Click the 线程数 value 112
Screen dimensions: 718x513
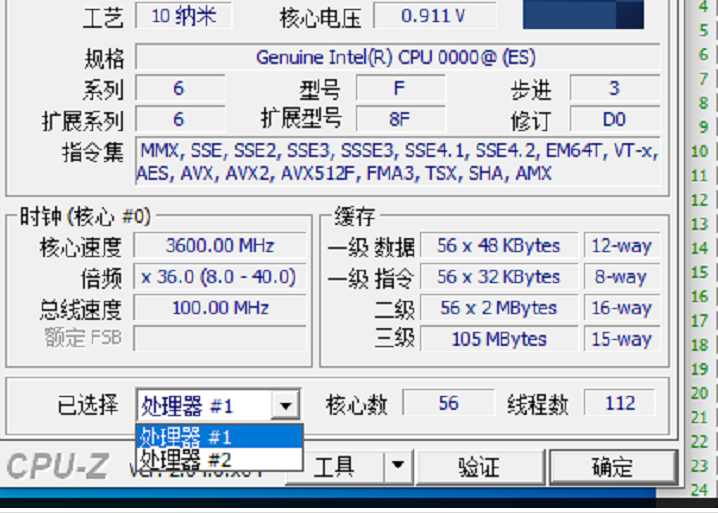point(620,403)
